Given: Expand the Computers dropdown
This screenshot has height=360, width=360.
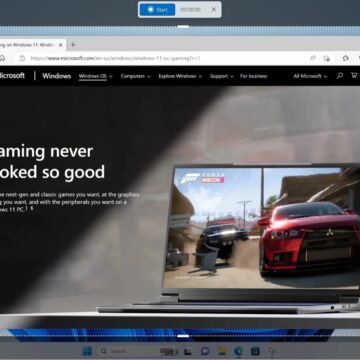Looking at the screenshot, I should click(135, 76).
